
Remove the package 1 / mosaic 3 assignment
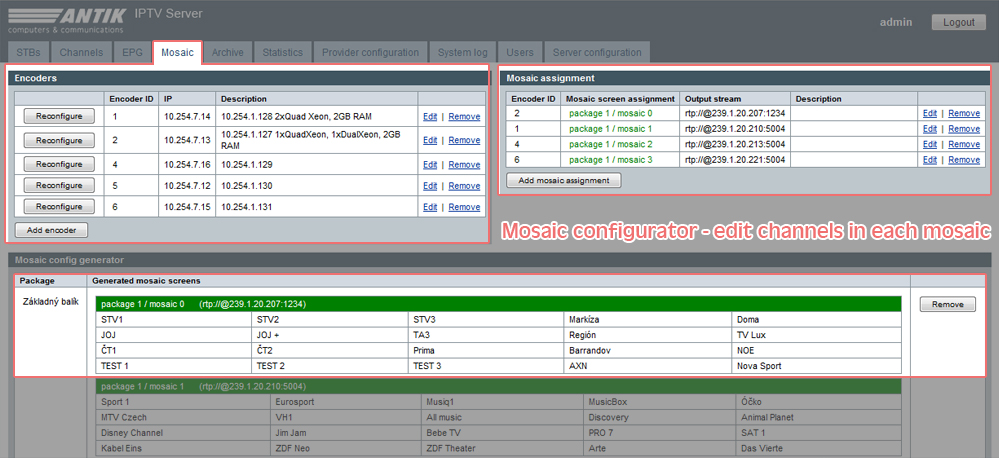964,159
